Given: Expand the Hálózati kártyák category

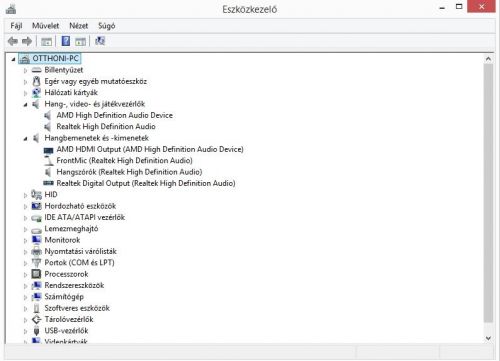Looking at the screenshot, I should point(25,93).
